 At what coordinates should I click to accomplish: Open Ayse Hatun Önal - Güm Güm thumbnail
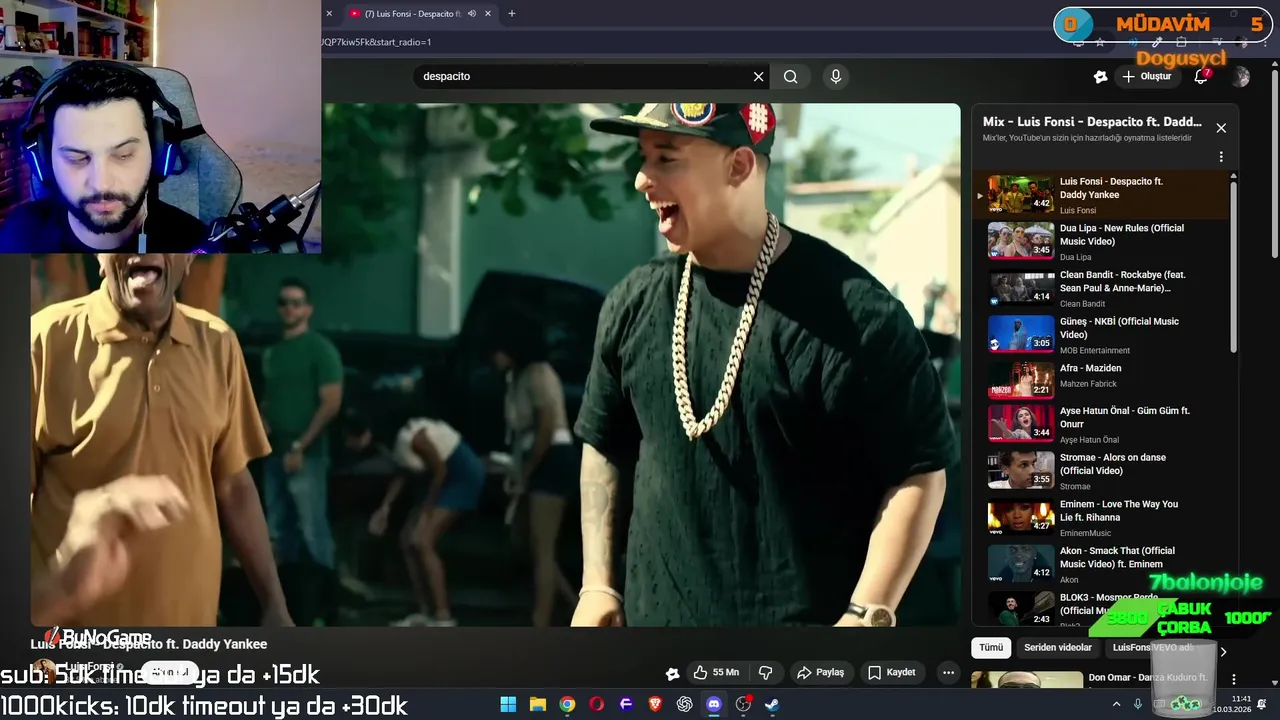coord(1021,423)
